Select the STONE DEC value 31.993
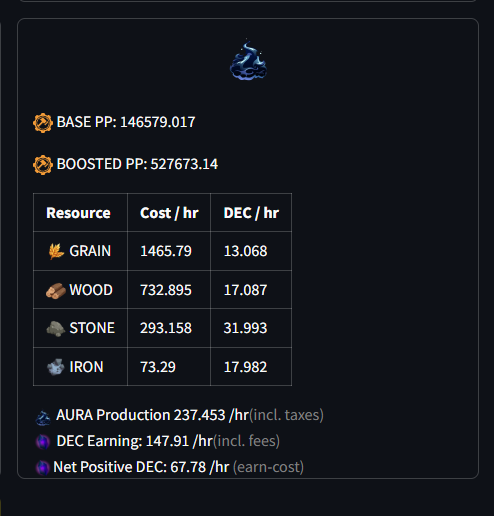The width and height of the screenshot is (494, 516). point(245,328)
